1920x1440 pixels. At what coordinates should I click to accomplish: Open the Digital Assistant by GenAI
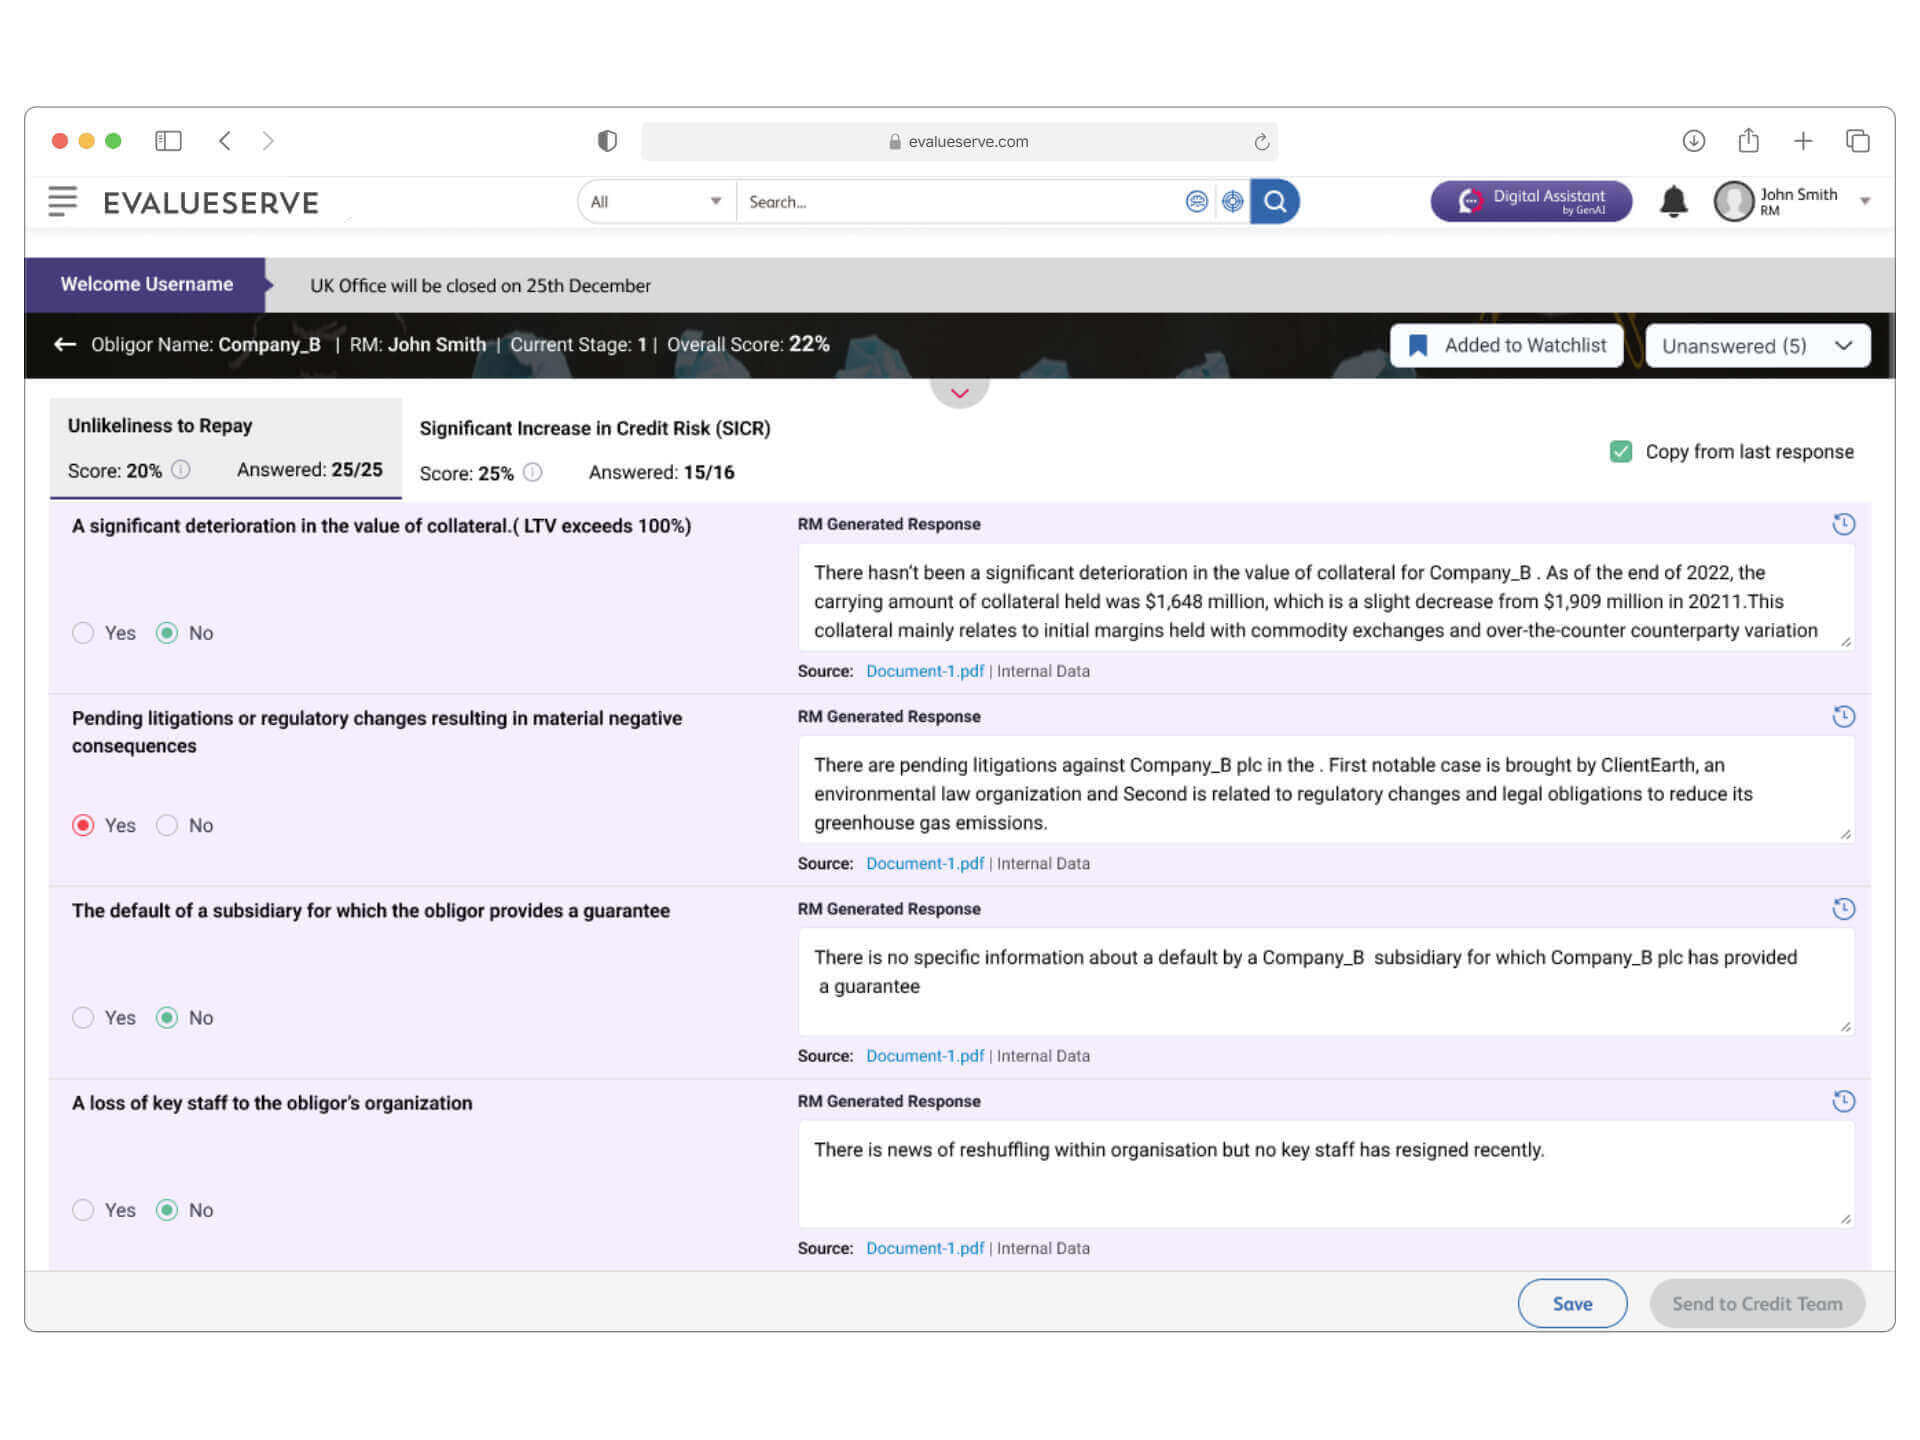click(x=1530, y=201)
